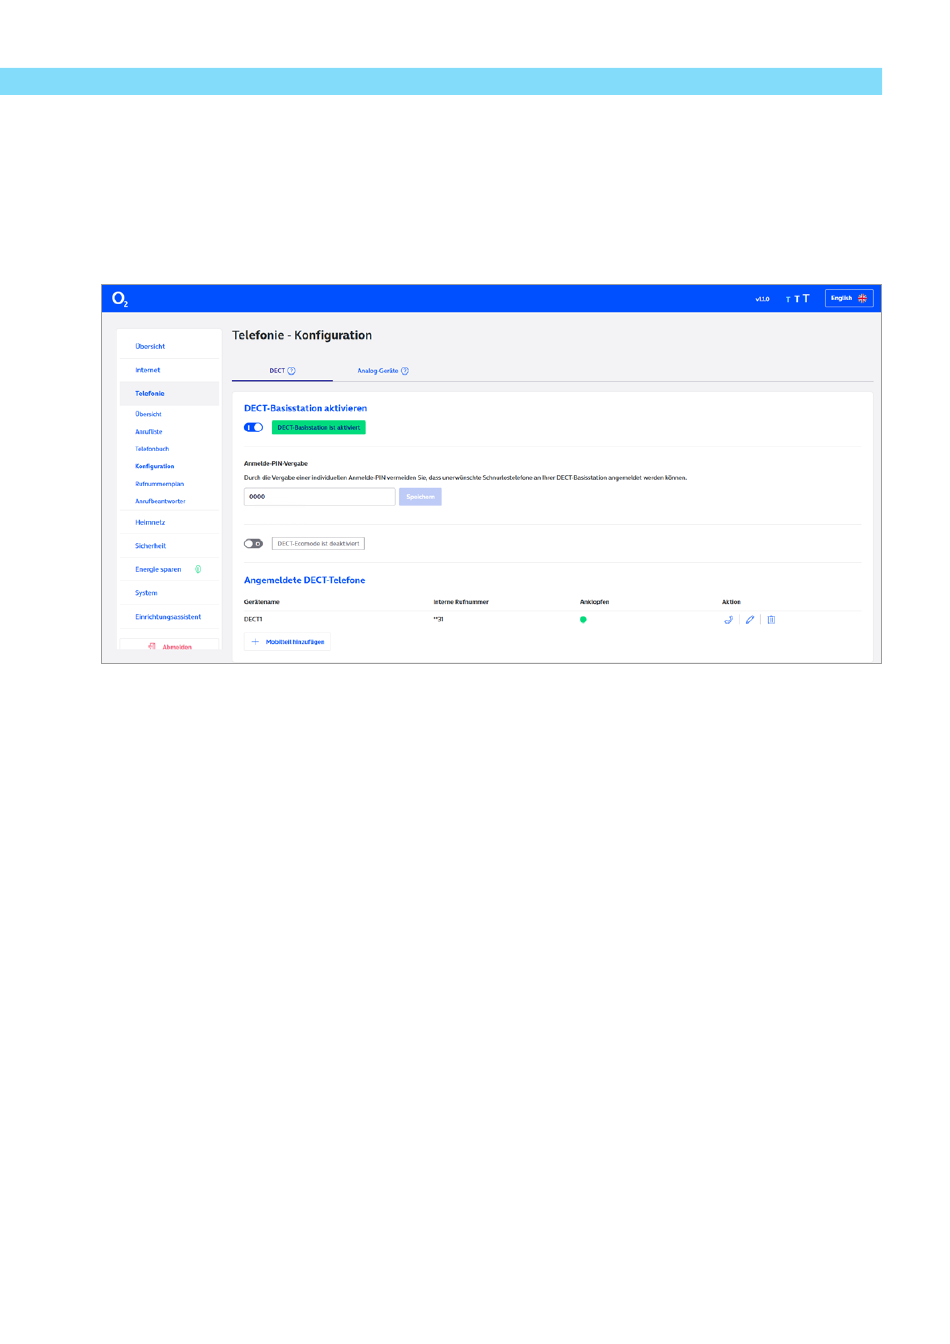The height and width of the screenshot is (1344, 950).
Task: Click Mobilteil hinzufügen button
Action: [287, 642]
